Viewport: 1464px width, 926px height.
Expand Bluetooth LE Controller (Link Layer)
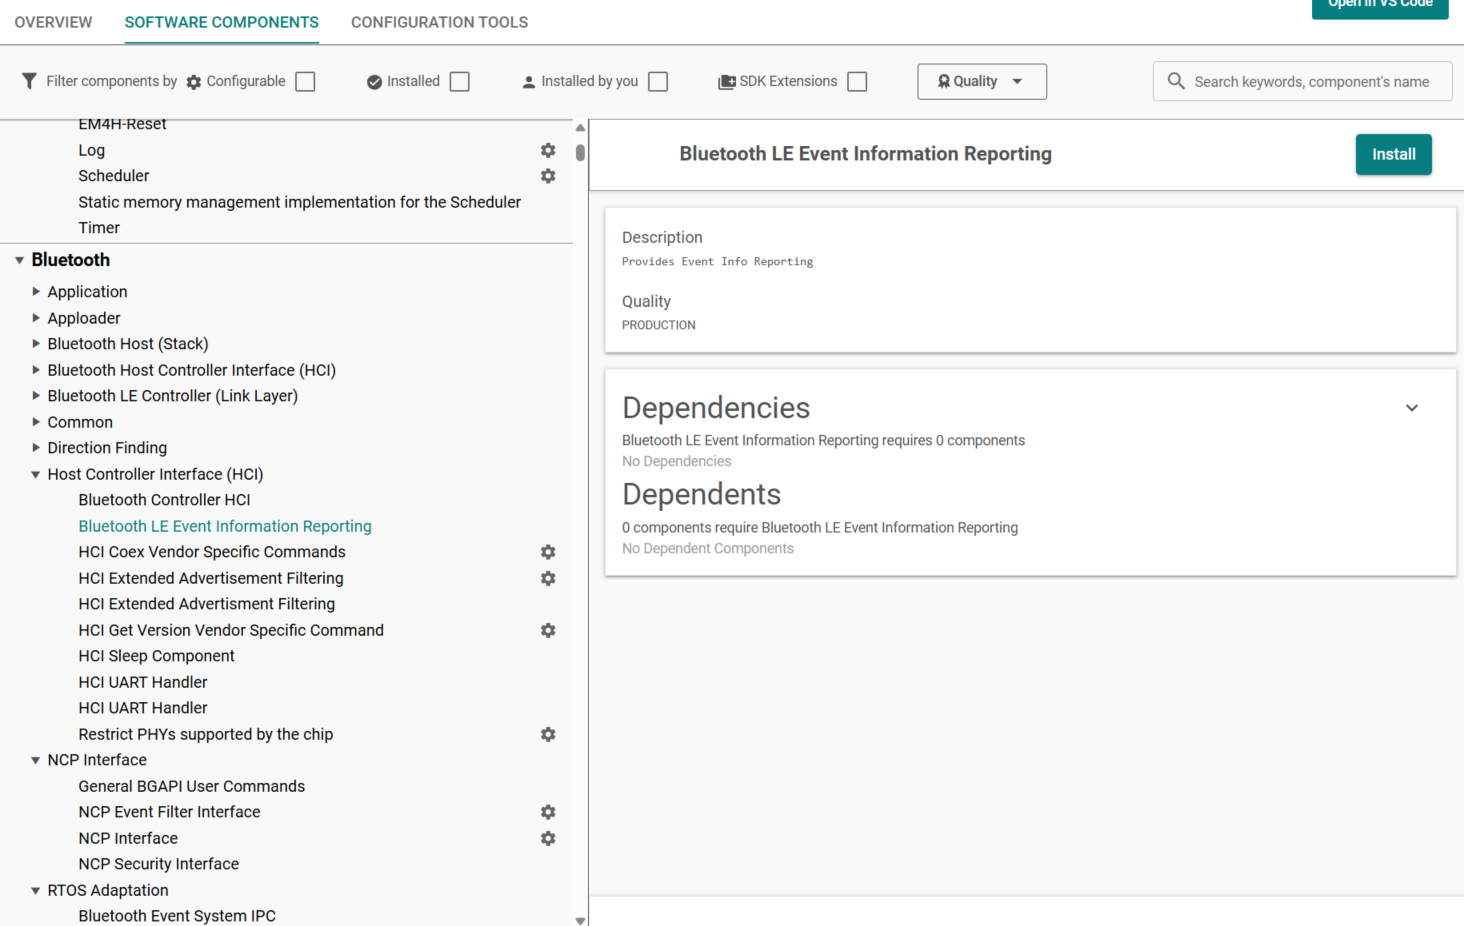tap(36, 396)
